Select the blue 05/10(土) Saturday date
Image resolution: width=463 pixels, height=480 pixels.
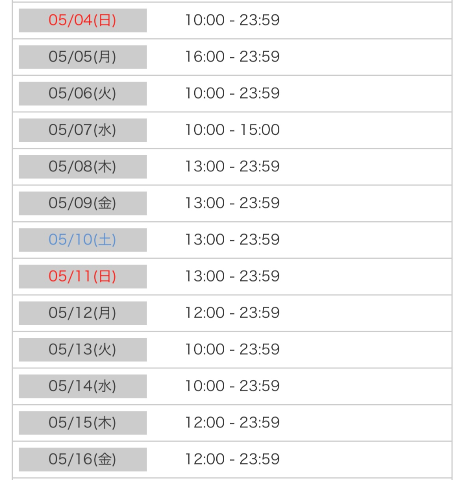coord(83,240)
